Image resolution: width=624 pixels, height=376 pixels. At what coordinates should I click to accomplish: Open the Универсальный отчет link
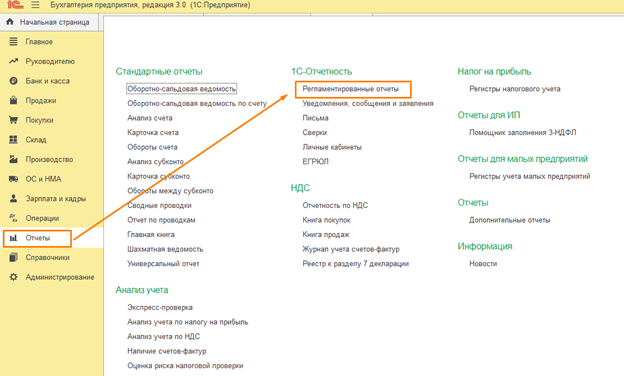[163, 263]
